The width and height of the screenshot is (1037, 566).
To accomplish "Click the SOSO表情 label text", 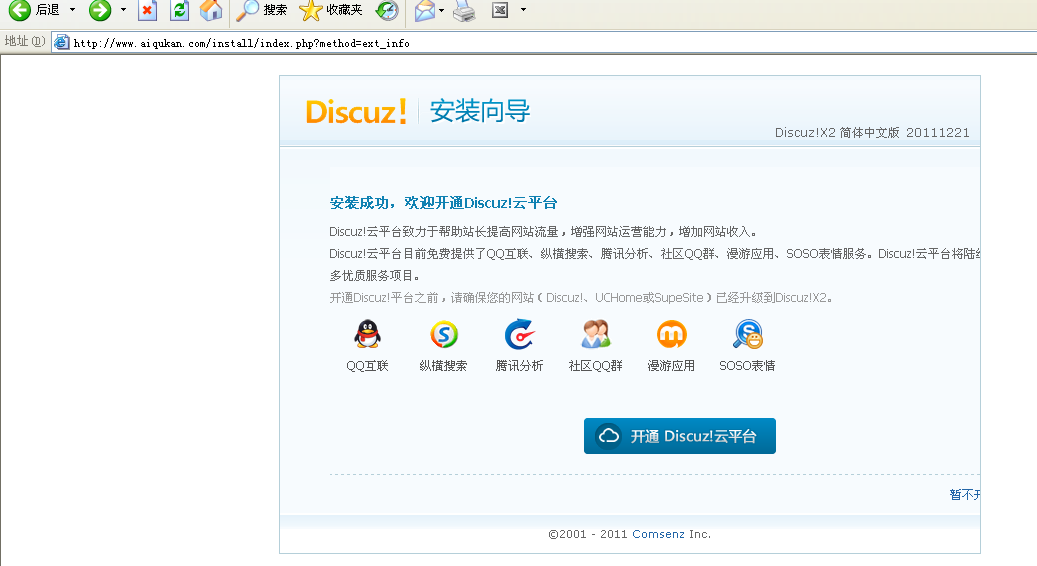I will pos(747,366).
